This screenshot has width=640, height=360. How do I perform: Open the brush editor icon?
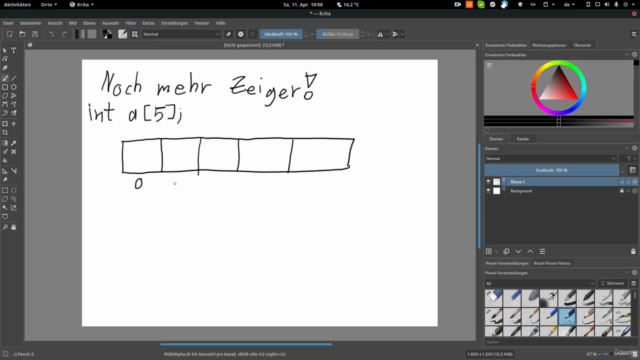(122, 34)
